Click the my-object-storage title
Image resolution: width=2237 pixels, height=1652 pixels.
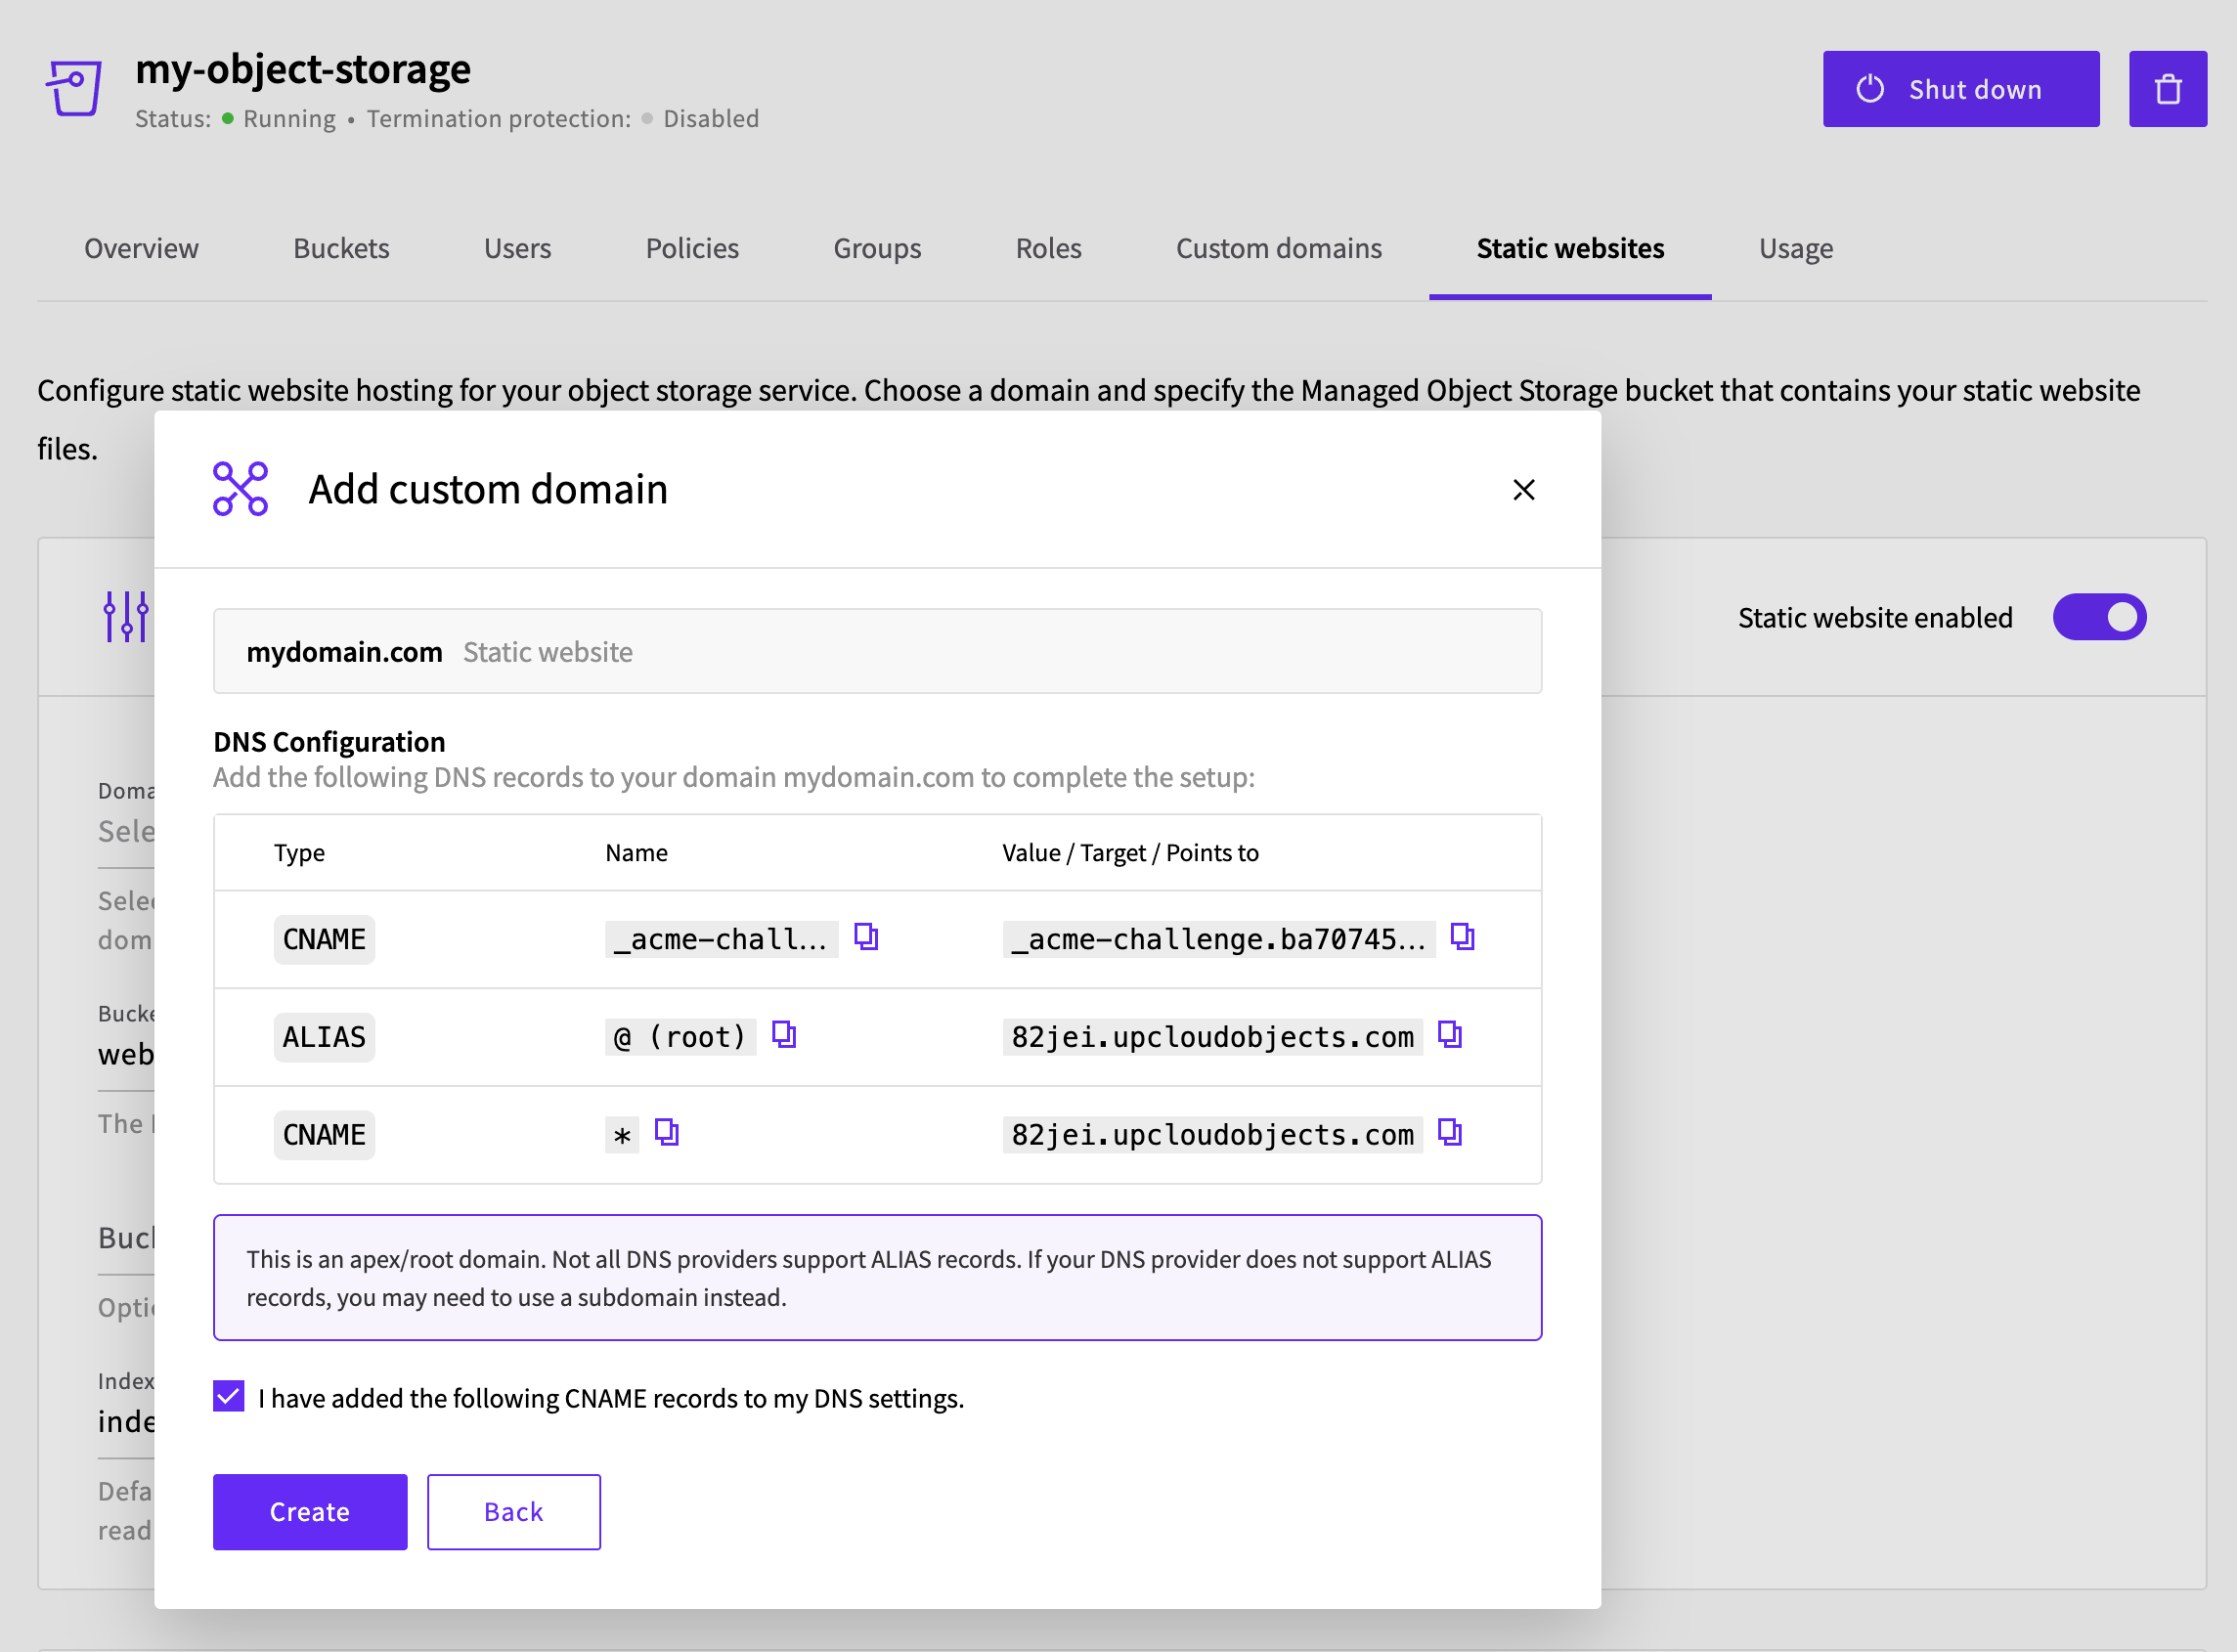coord(303,68)
